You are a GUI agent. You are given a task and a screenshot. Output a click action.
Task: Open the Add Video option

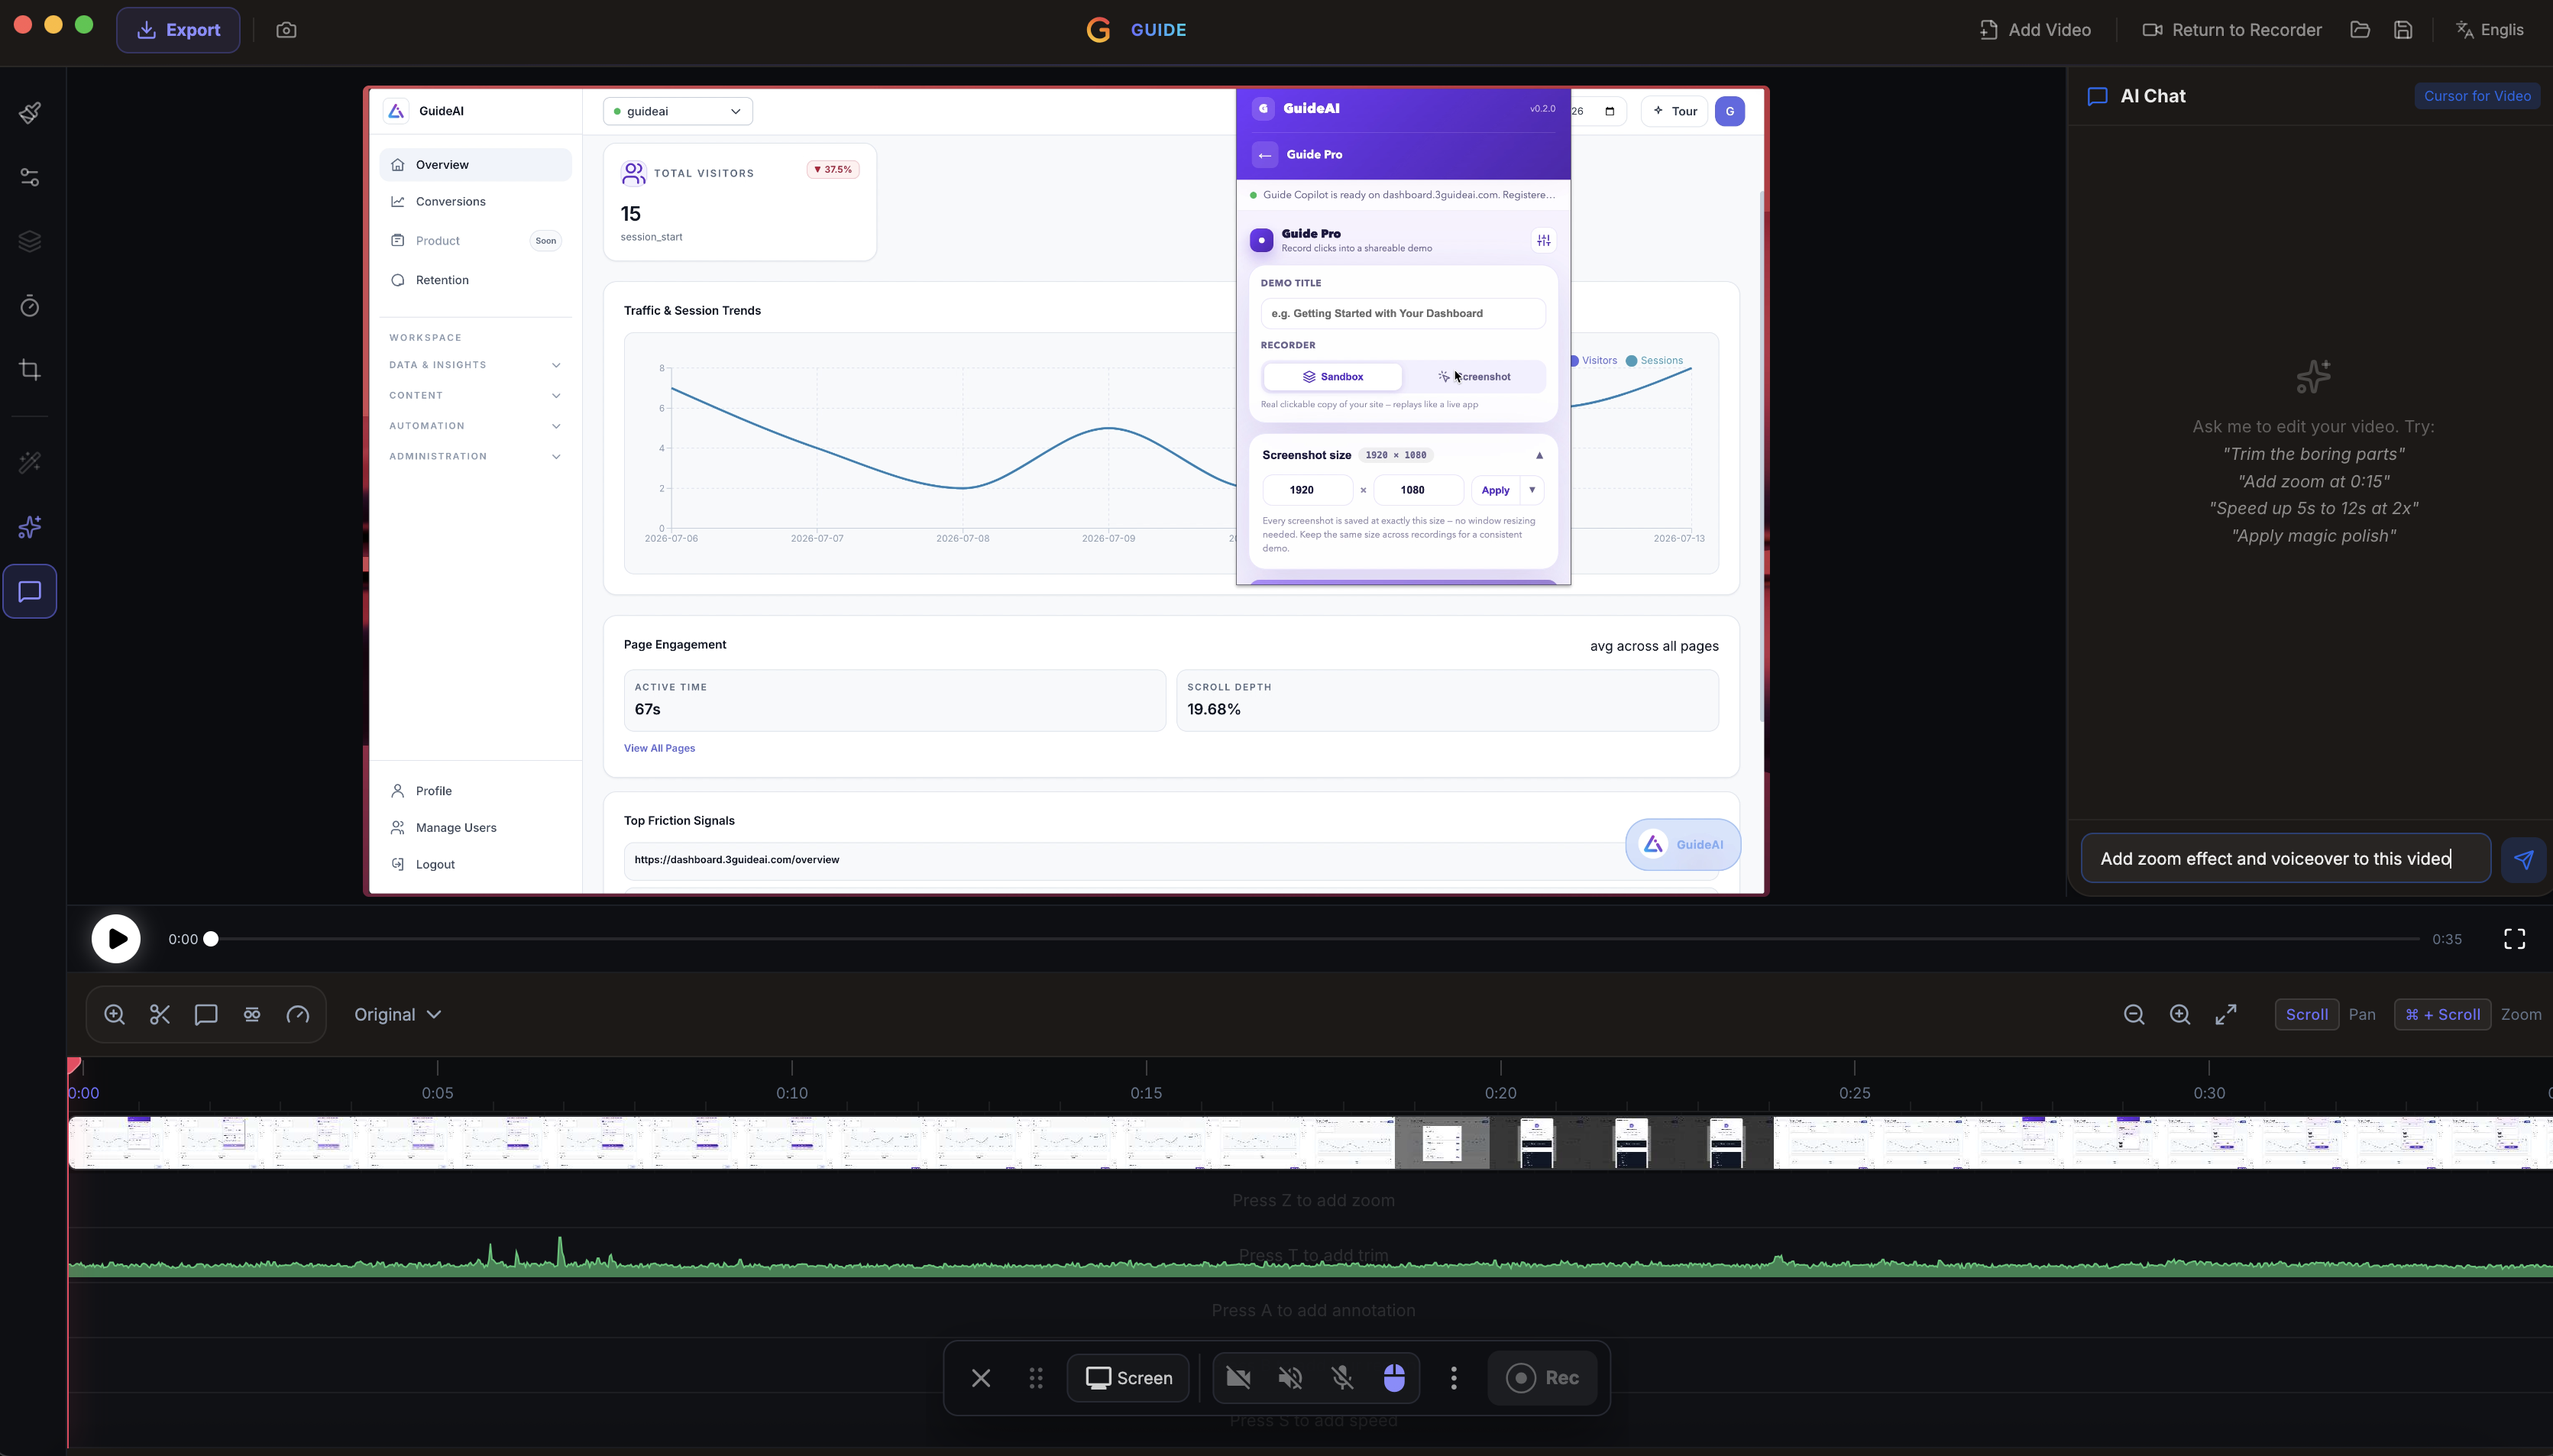click(2035, 30)
